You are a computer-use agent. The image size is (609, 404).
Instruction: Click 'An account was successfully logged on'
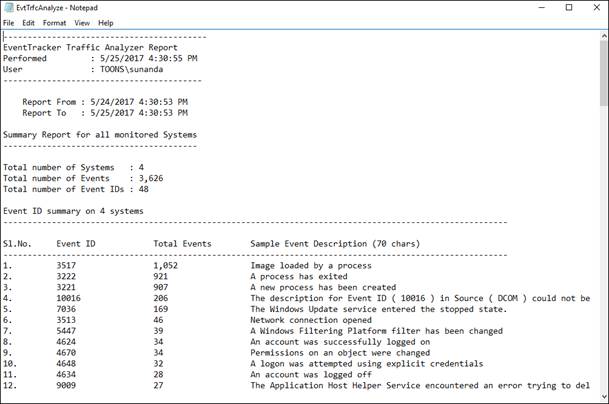(x=340, y=342)
